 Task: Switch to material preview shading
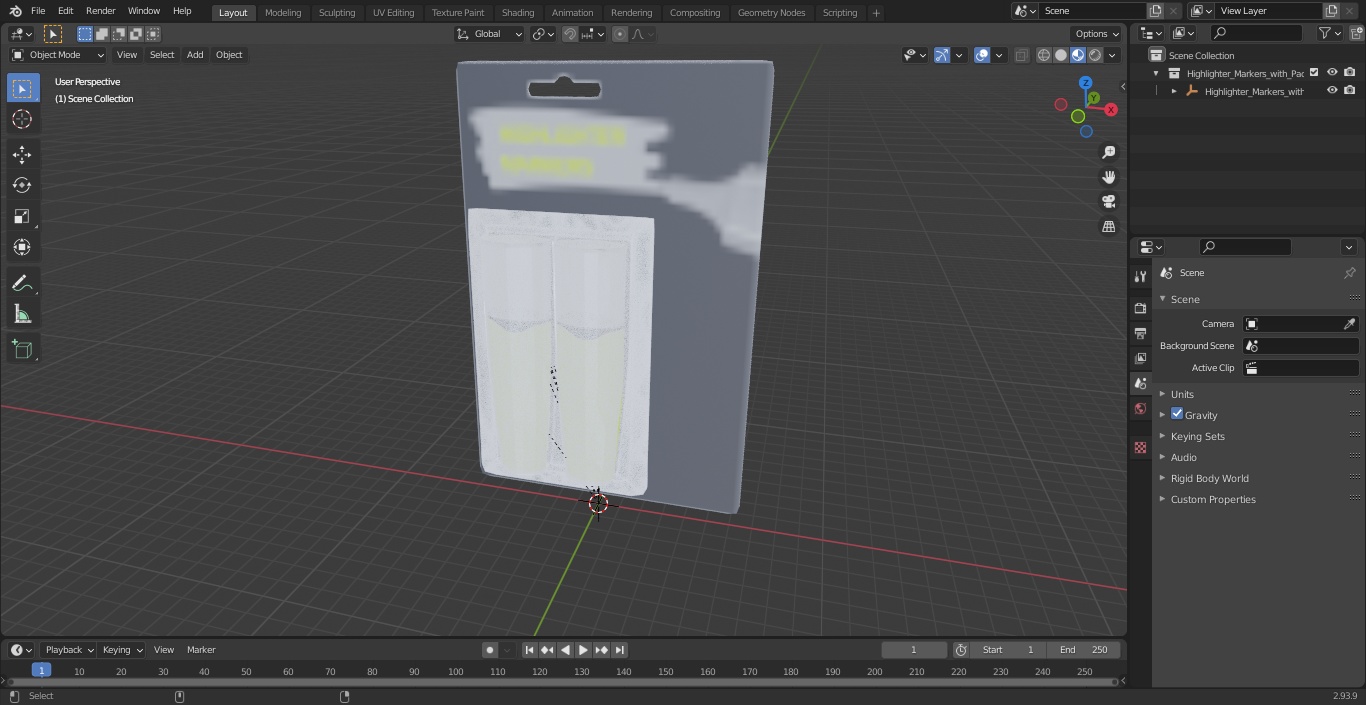point(1078,55)
